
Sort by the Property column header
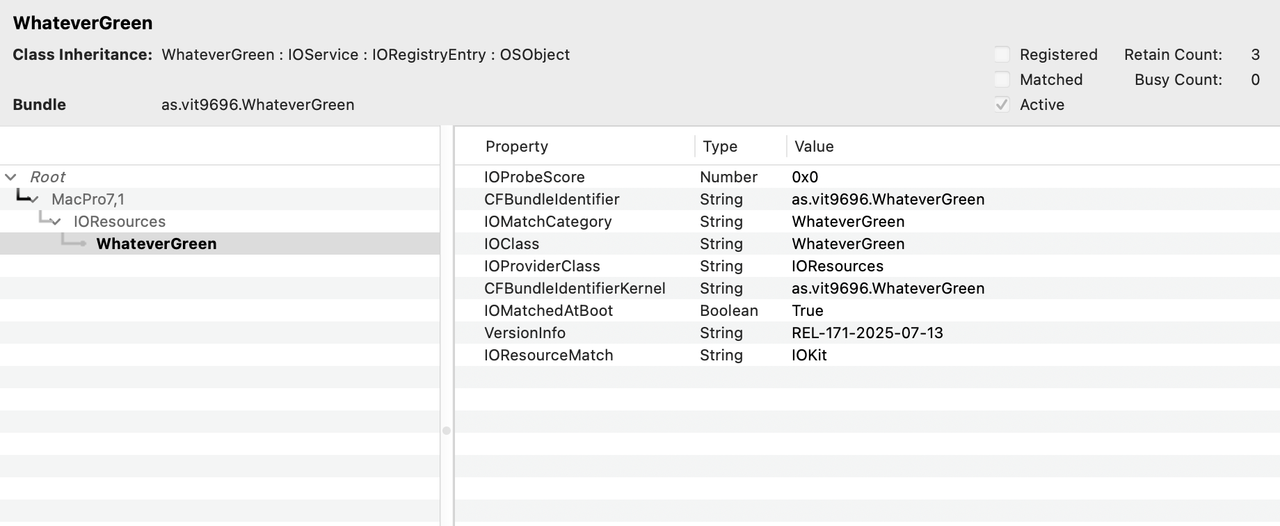point(517,146)
